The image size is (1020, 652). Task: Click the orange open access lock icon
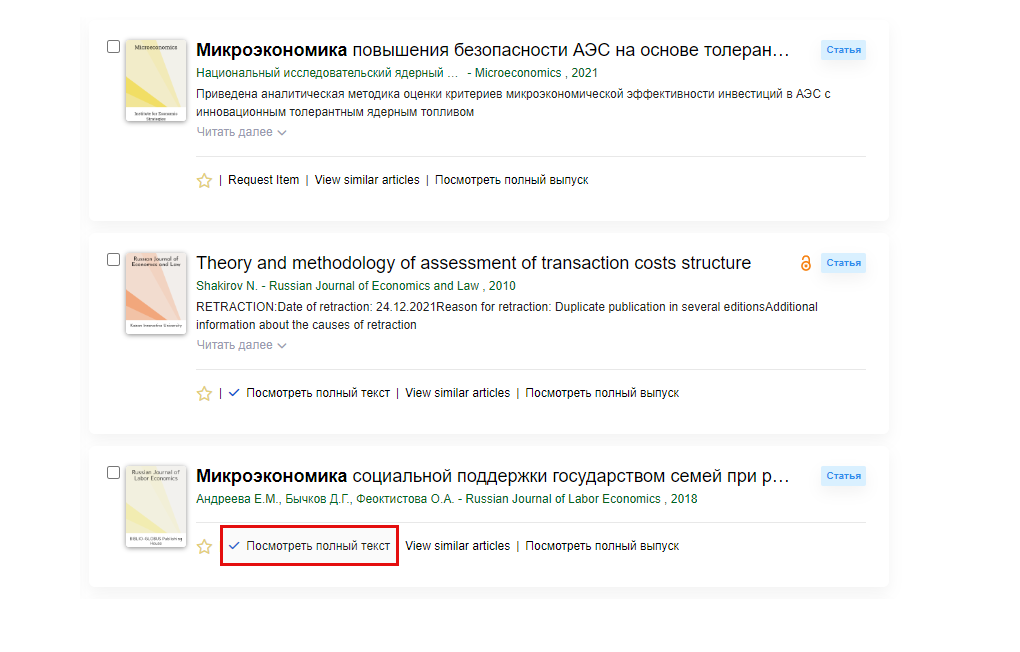click(x=805, y=263)
